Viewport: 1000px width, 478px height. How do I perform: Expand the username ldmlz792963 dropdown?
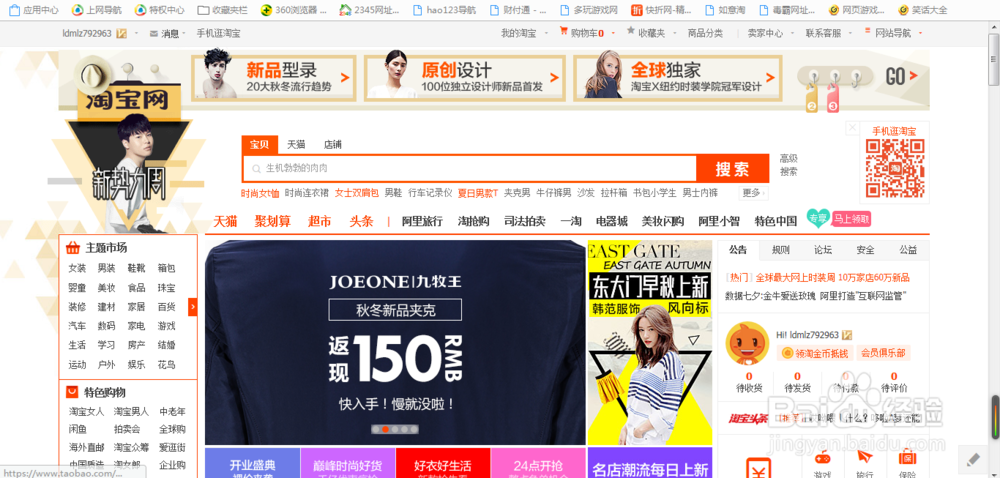tap(136, 33)
